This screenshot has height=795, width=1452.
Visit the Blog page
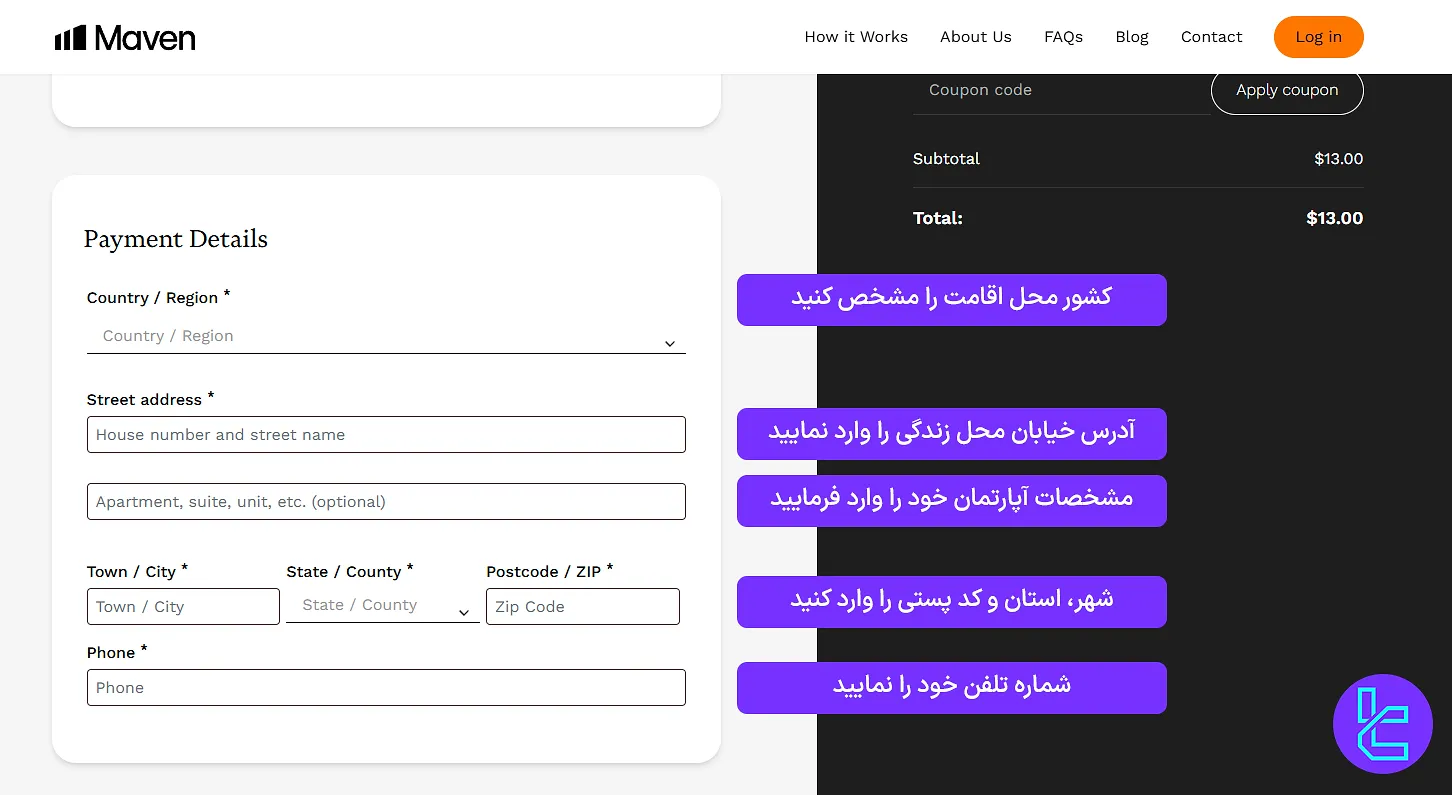point(1132,37)
